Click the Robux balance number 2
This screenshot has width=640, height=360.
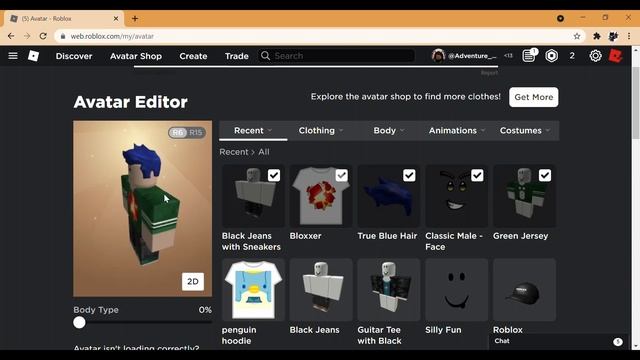[572, 56]
